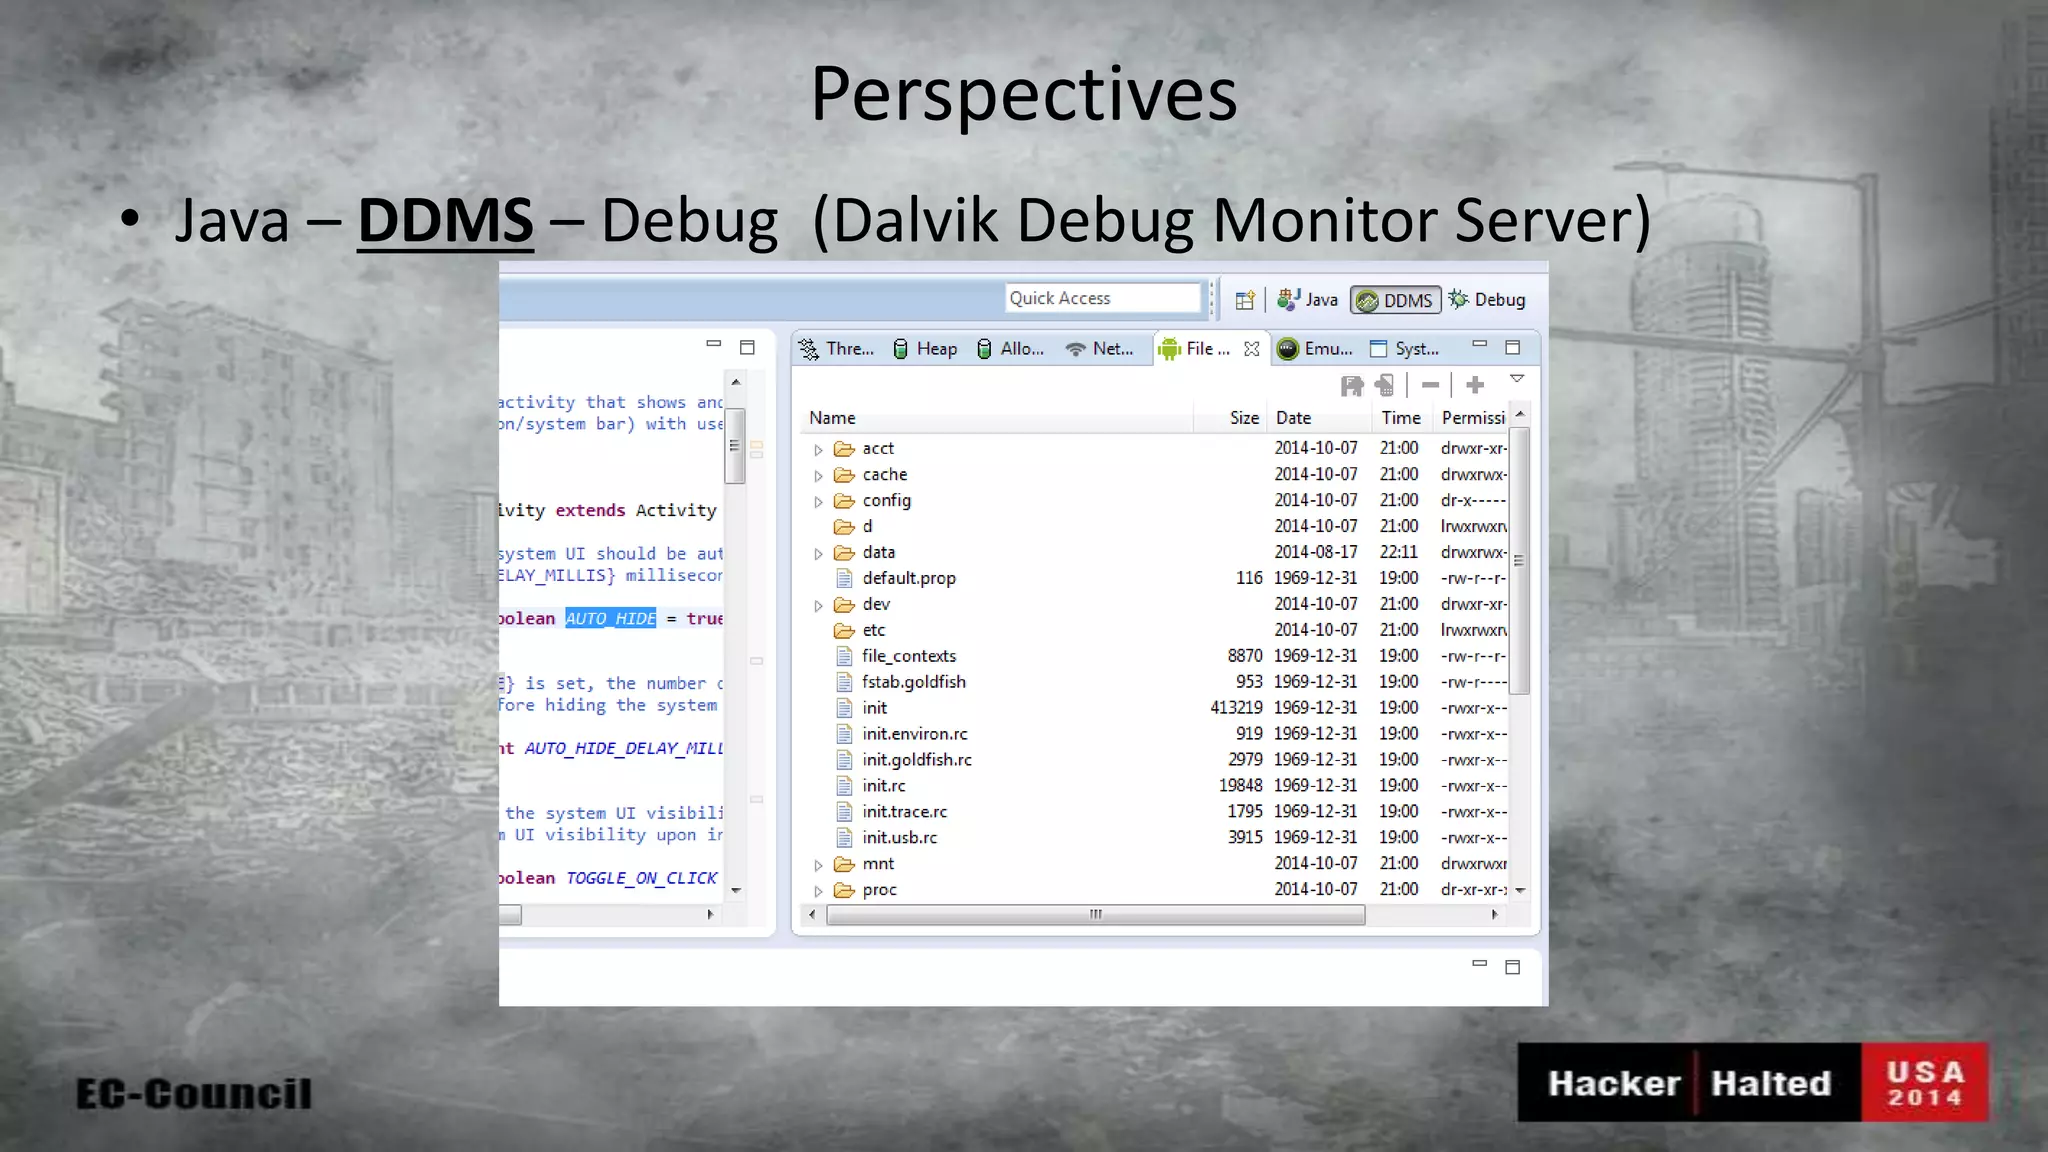Switch to the Debug perspective
Image resolution: width=2048 pixels, height=1152 pixels.
tap(1487, 300)
